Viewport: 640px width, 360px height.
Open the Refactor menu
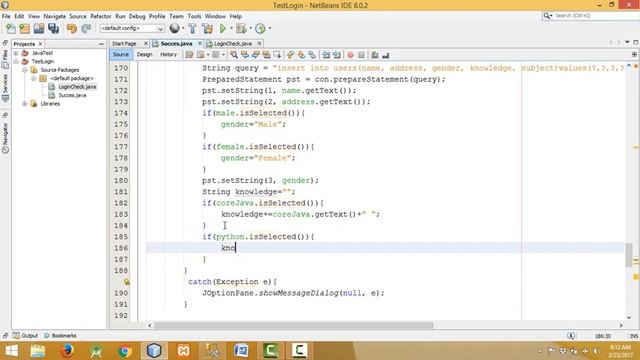[100, 16]
